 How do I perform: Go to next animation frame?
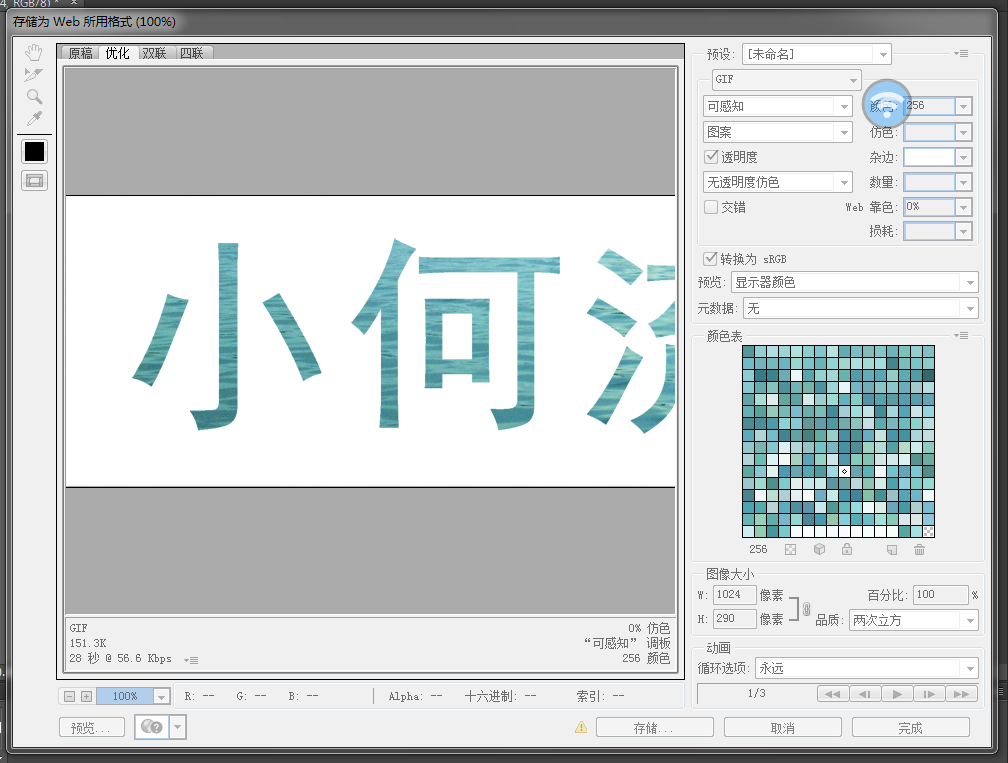(x=929, y=694)
